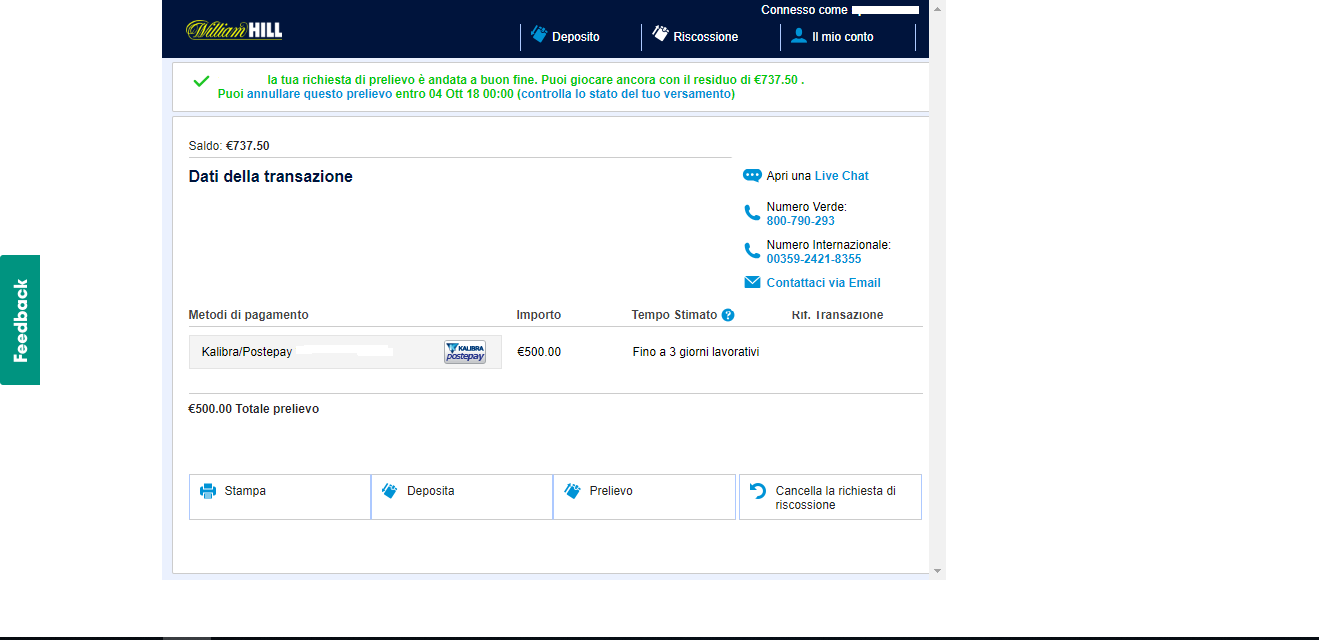Call Numero Verde 800-790-293 link
This screenshot has width=1319, height=640.
click(800, 221)
